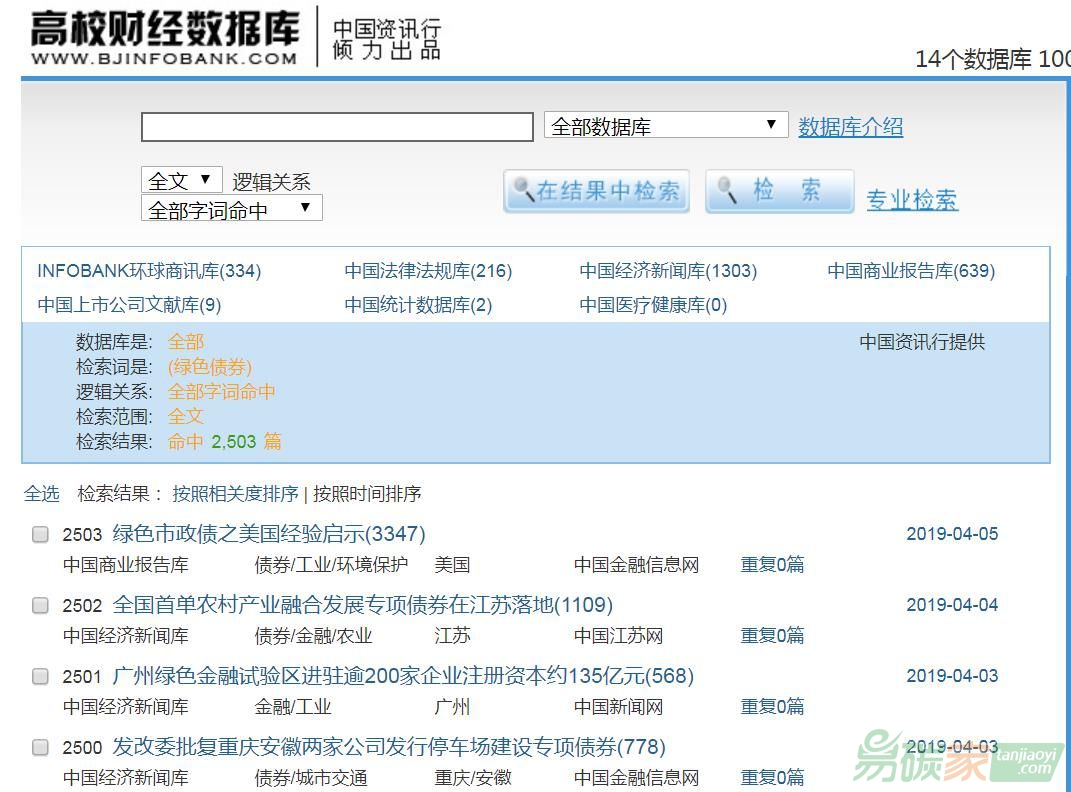This screenshot has height=792, width=1071.
Task: Expand the 全文 search scope dropdown
Action: click(181, 180)
